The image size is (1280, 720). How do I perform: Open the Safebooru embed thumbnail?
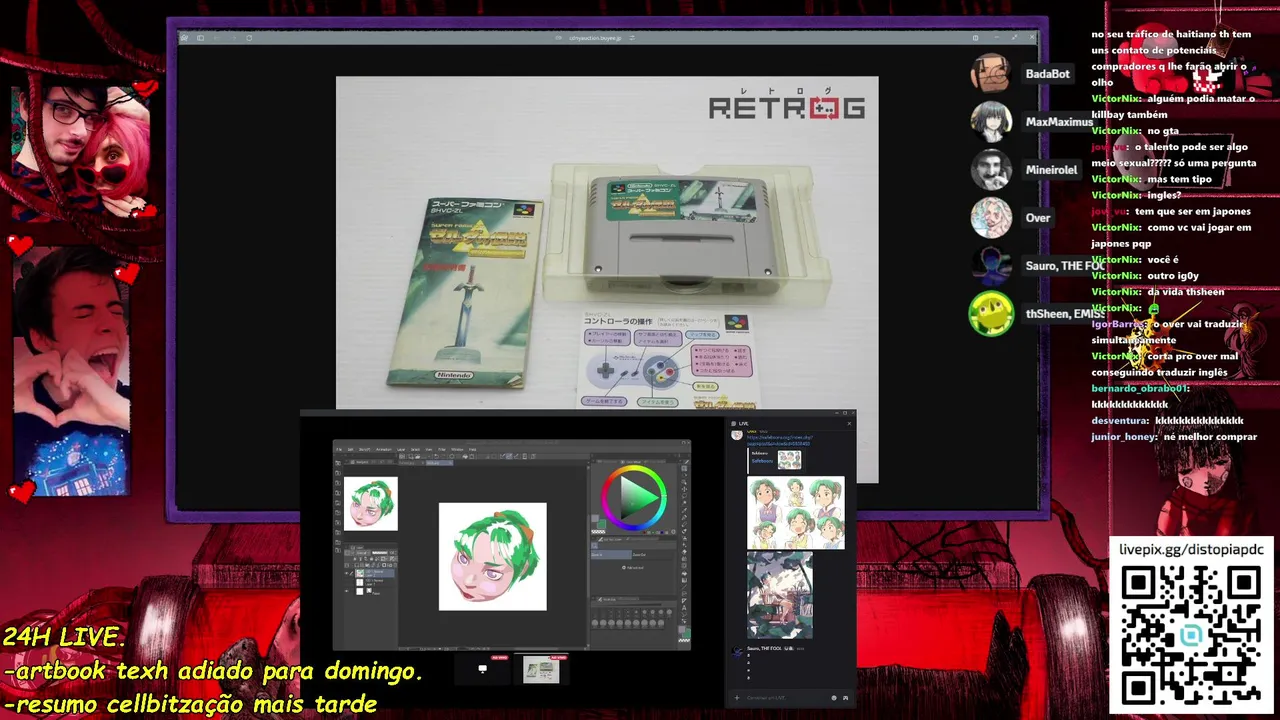click(x=789, y=460)
